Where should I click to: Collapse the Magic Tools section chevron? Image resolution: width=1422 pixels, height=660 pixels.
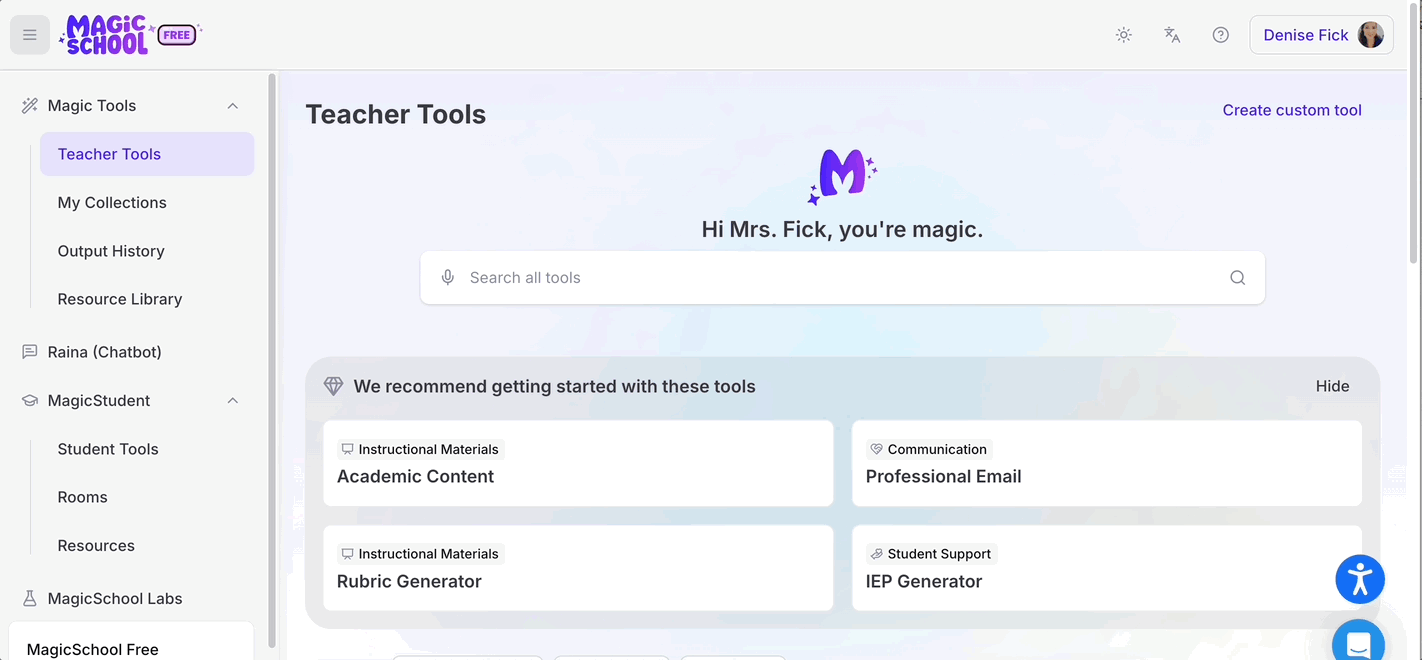232,105
